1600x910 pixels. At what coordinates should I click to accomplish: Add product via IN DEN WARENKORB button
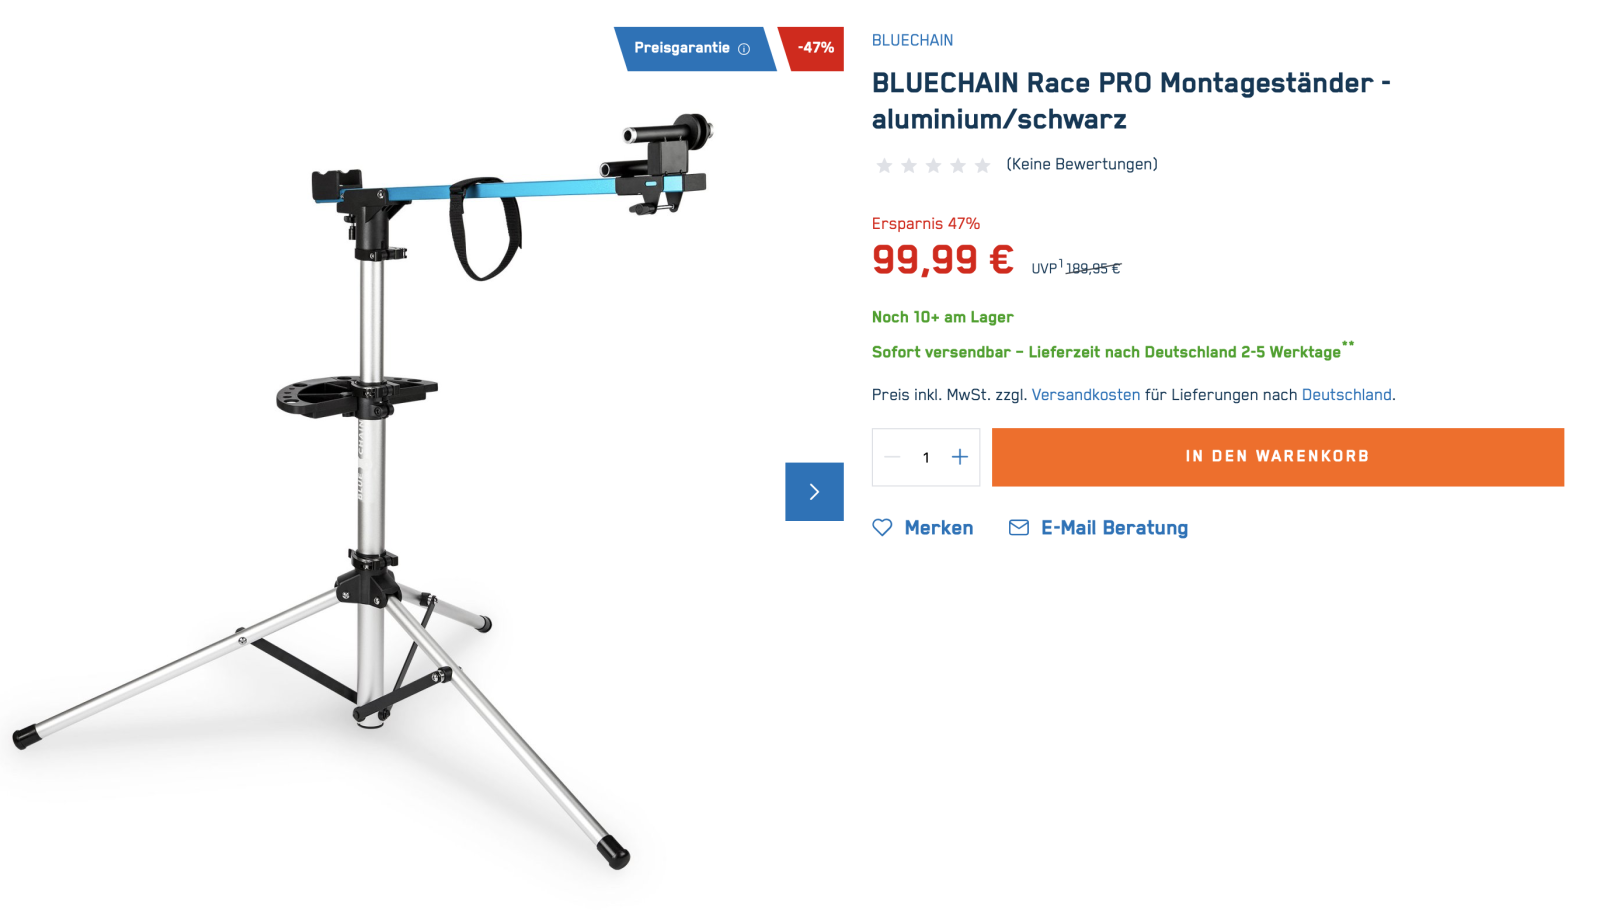click(x=1277, y=457)
